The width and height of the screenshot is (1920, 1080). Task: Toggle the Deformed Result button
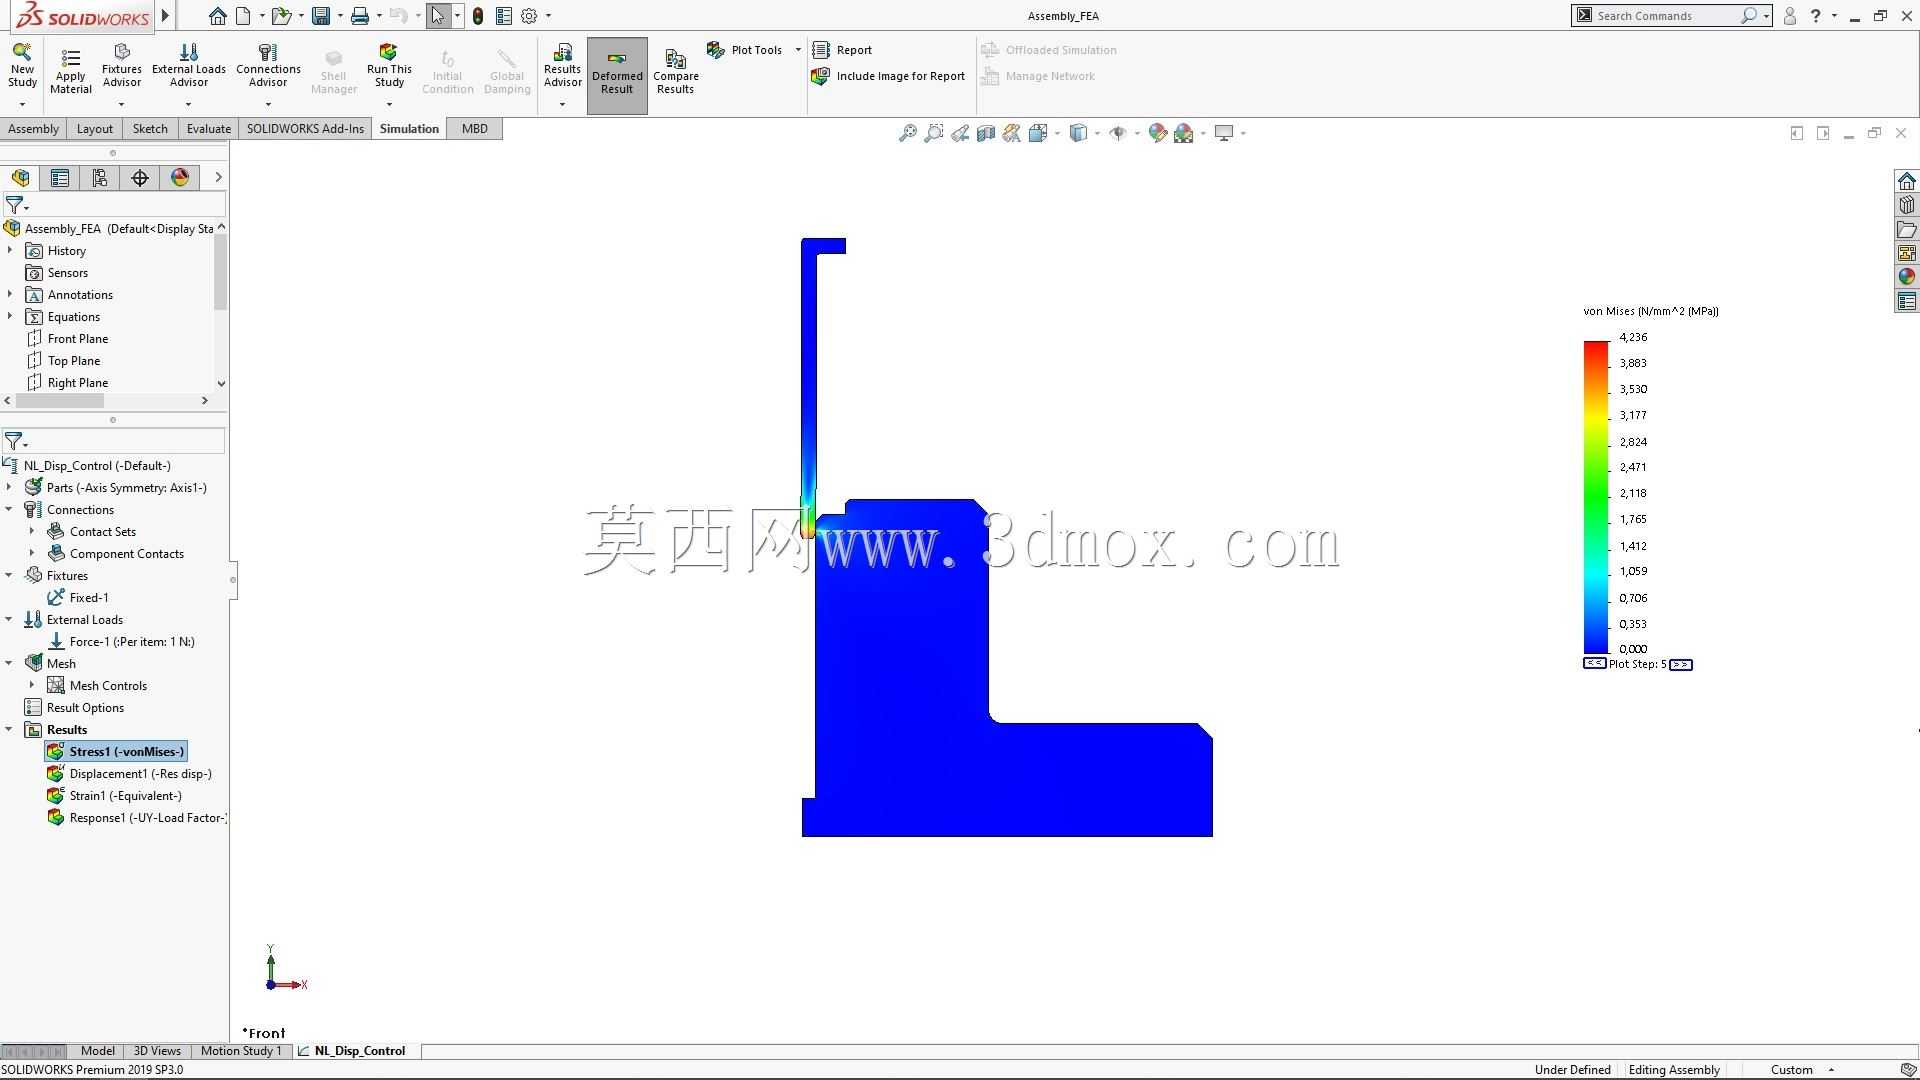[617, 76]
